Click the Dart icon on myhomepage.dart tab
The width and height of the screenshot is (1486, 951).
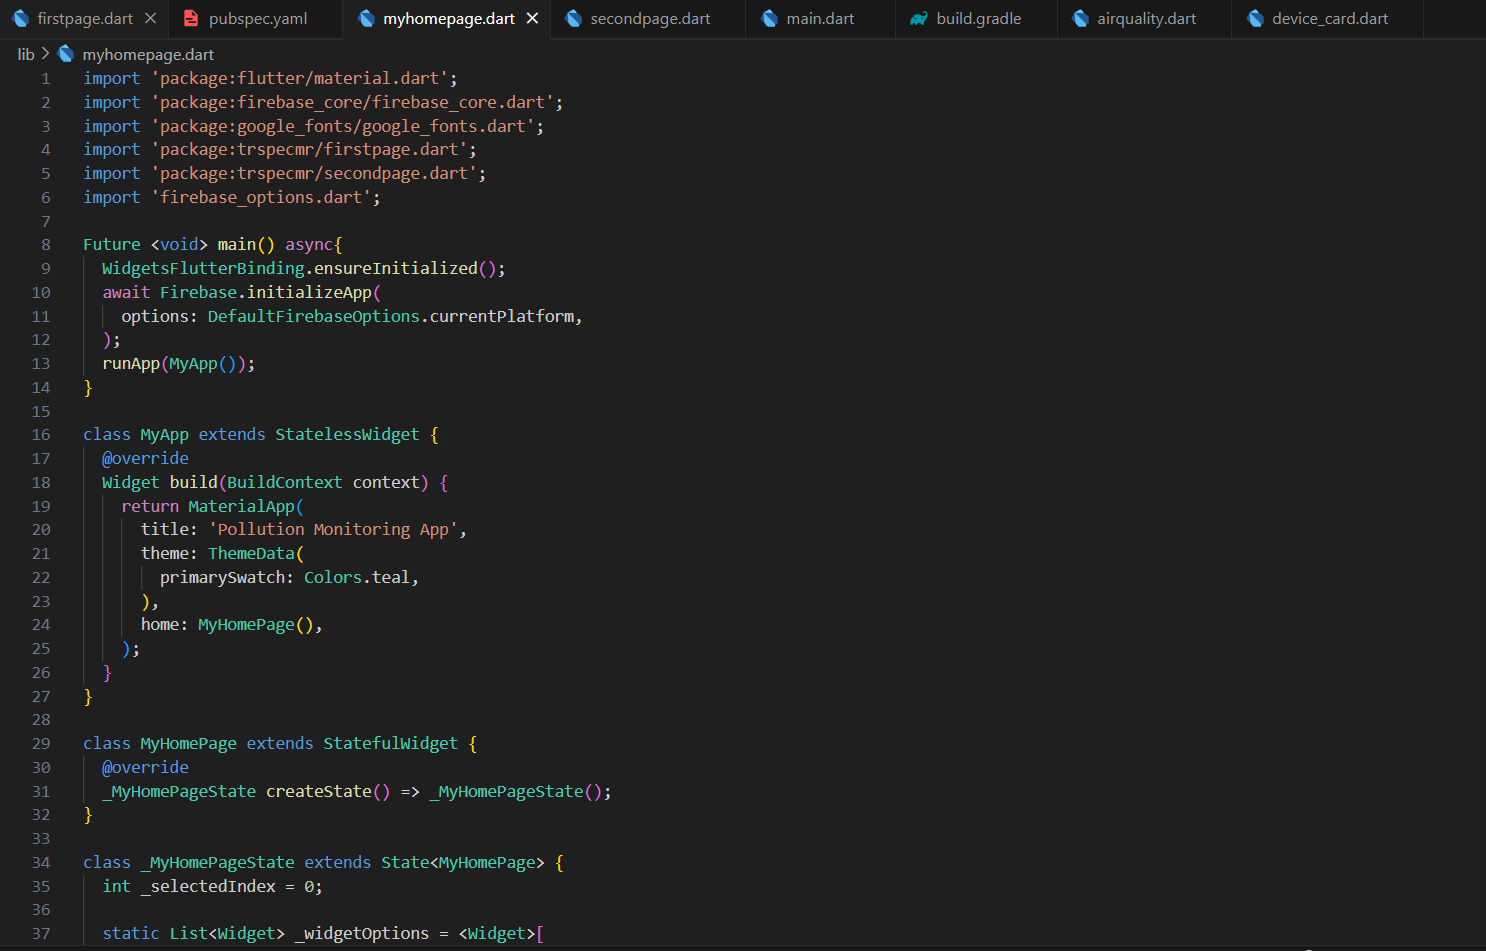point(366,19)
